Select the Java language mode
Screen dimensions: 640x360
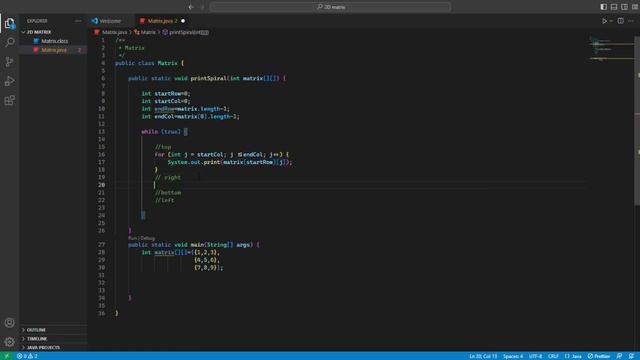(573, 356)
